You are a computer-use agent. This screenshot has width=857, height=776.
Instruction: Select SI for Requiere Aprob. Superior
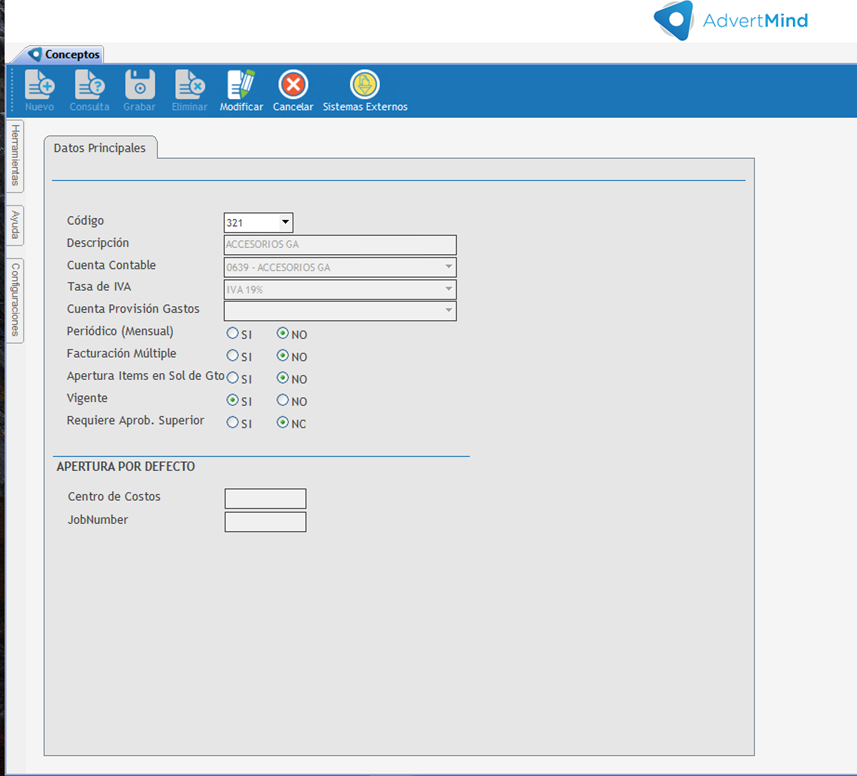click(232, 422)
